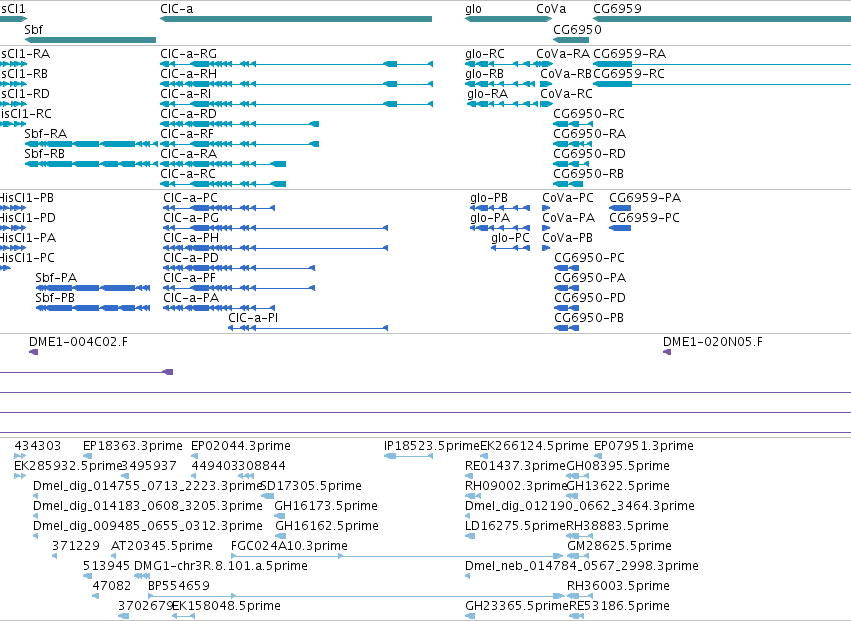
Task: Click transcript CIC-a-RA
Action: point(223,164)
